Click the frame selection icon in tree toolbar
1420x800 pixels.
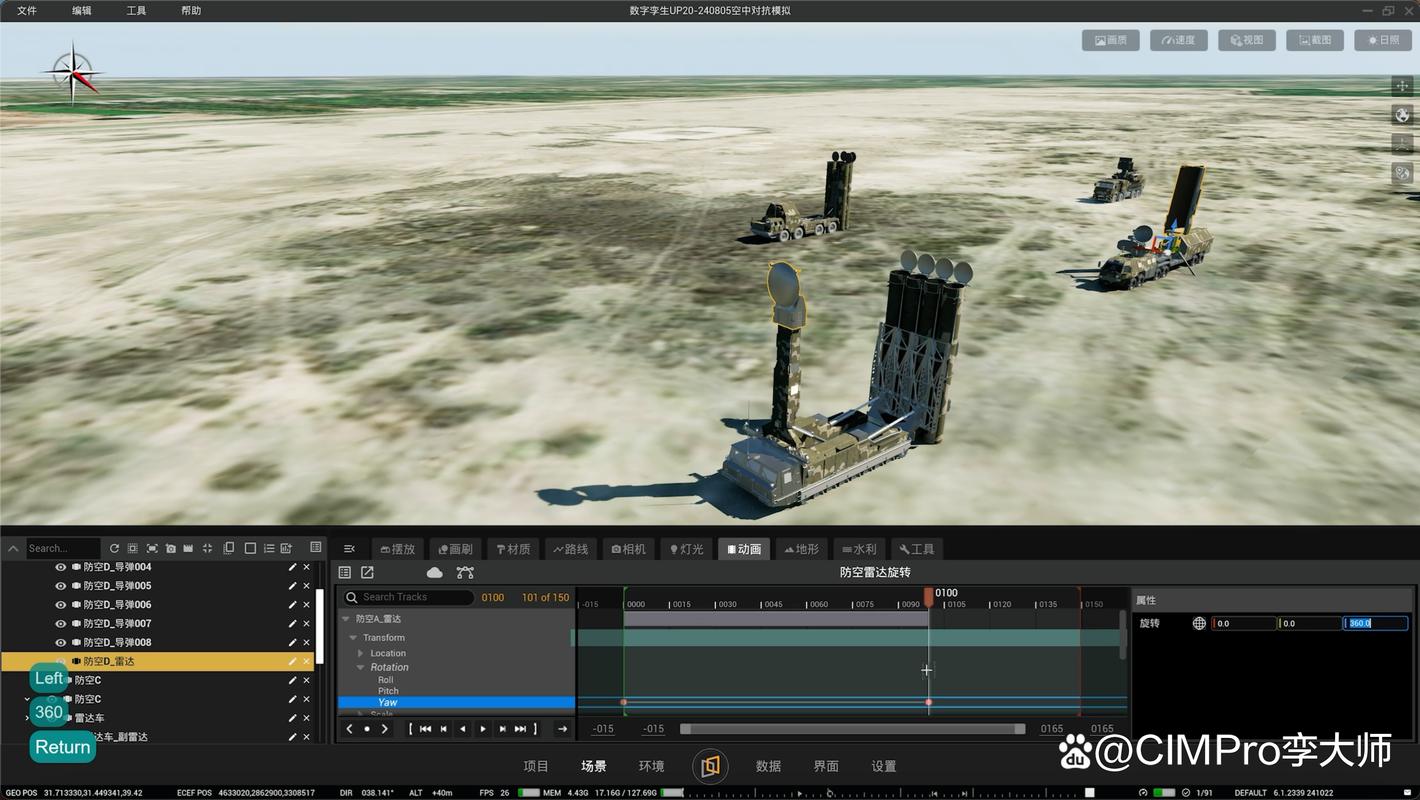[133, 548]
